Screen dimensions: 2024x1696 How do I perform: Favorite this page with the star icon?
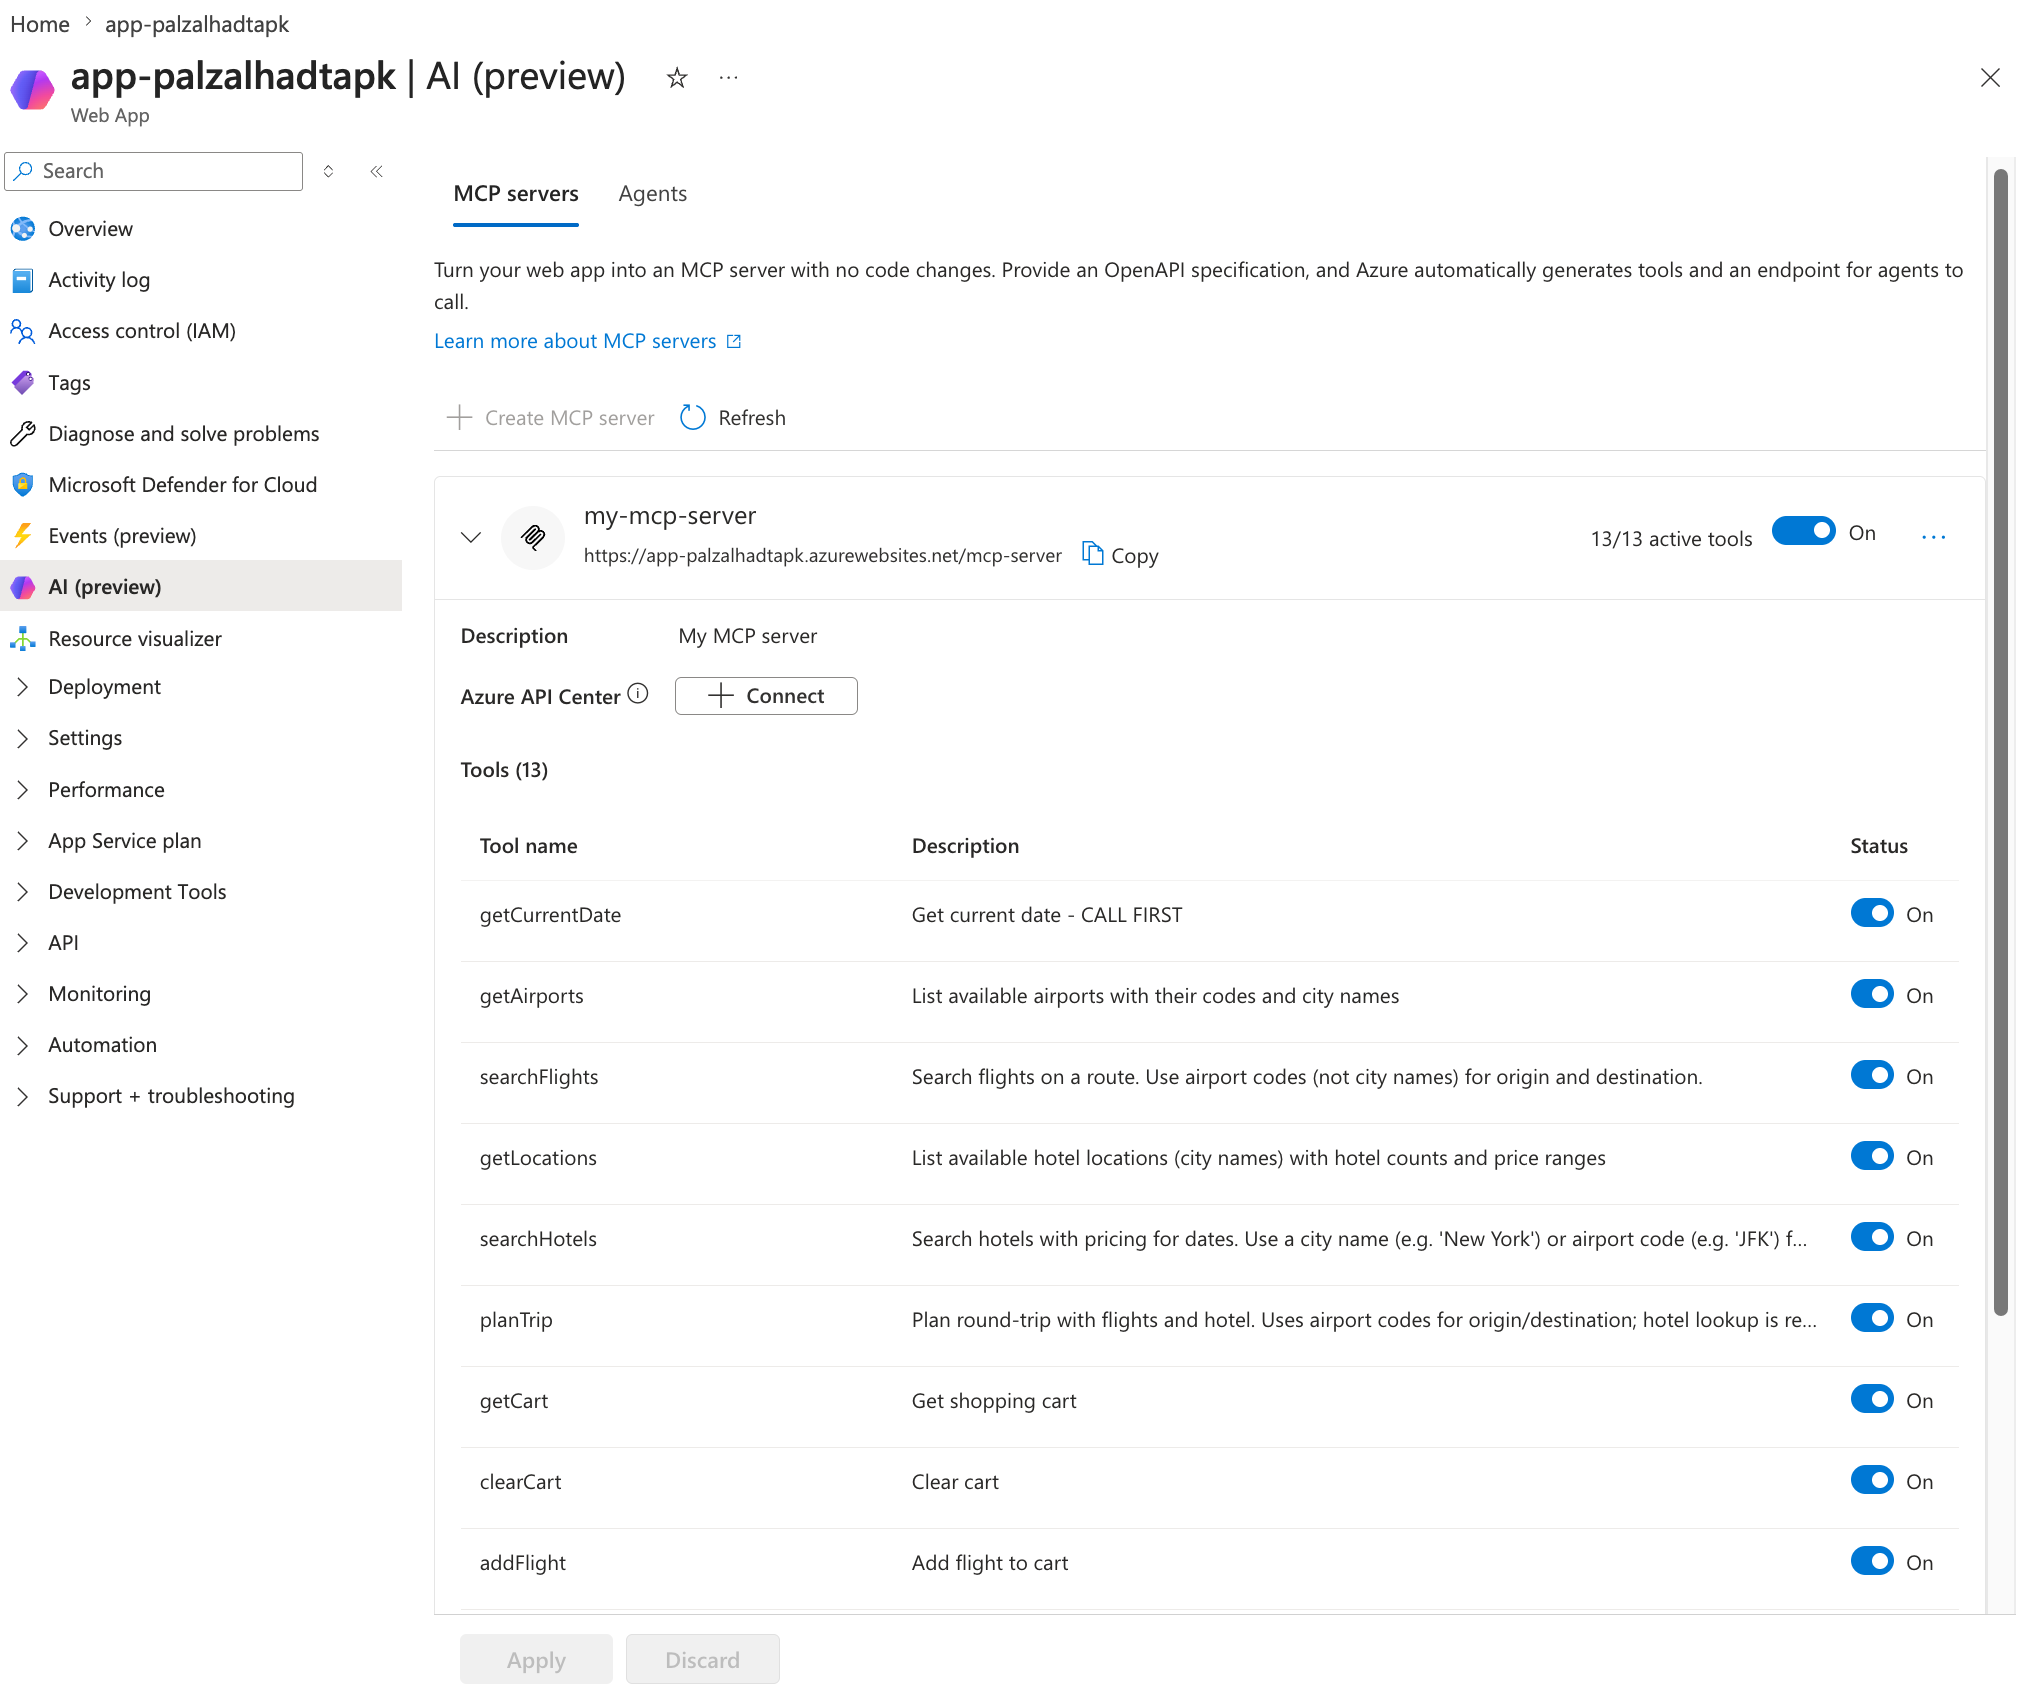677,77
